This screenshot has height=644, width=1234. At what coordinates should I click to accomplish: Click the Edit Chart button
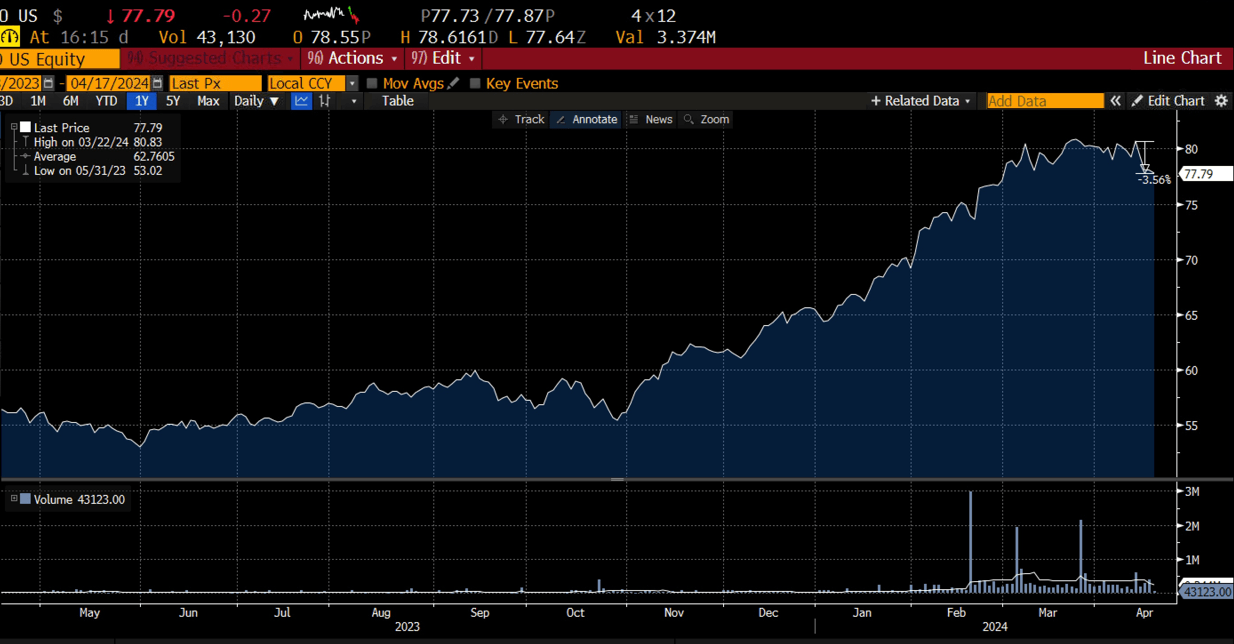click(1168, 101)
